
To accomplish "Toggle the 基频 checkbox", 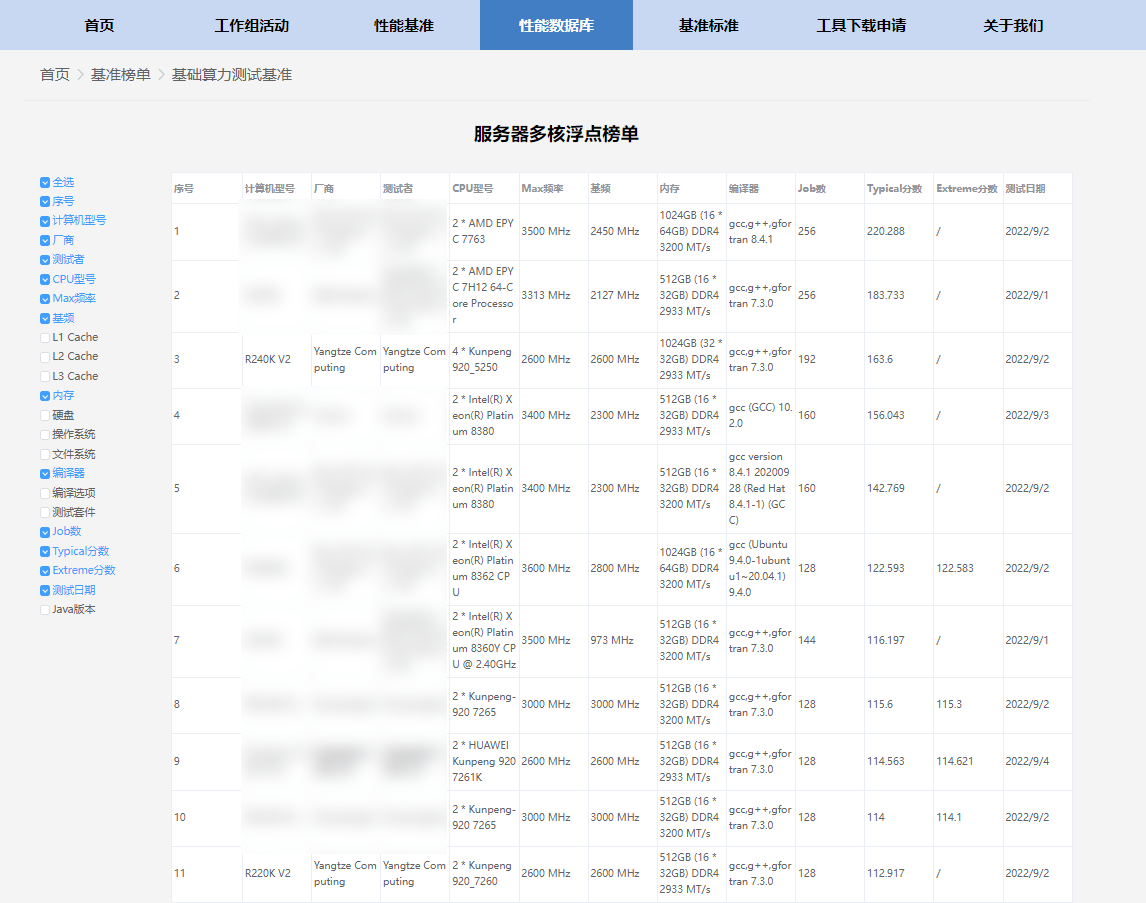I will (45, 319).
